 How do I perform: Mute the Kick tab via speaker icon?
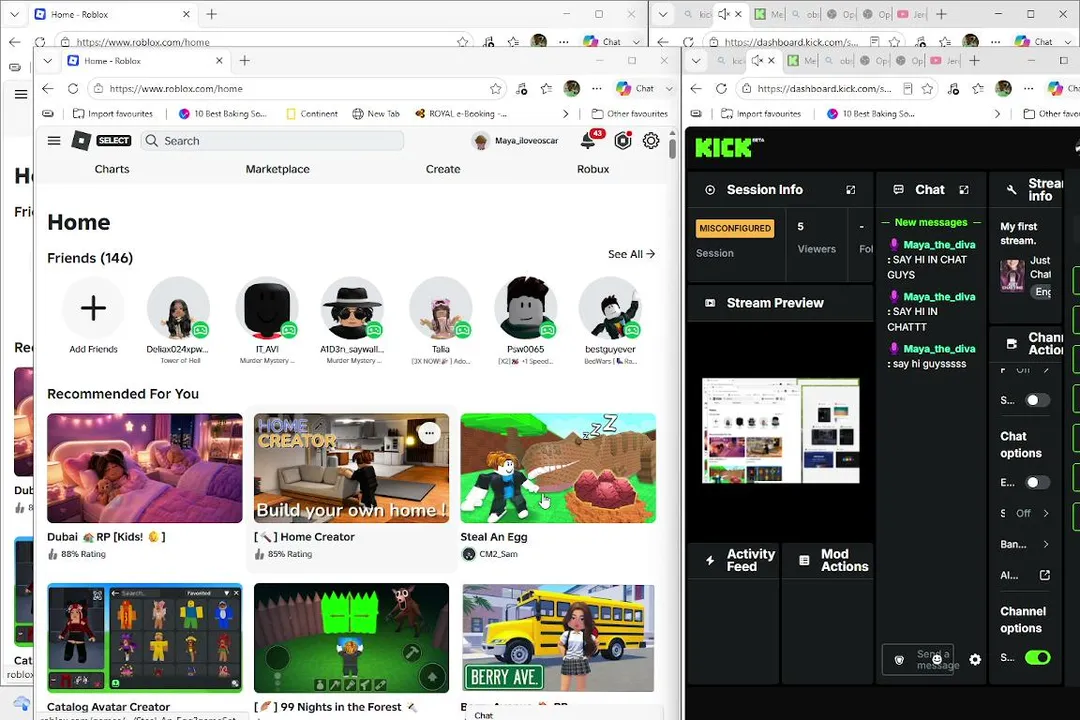756,61
